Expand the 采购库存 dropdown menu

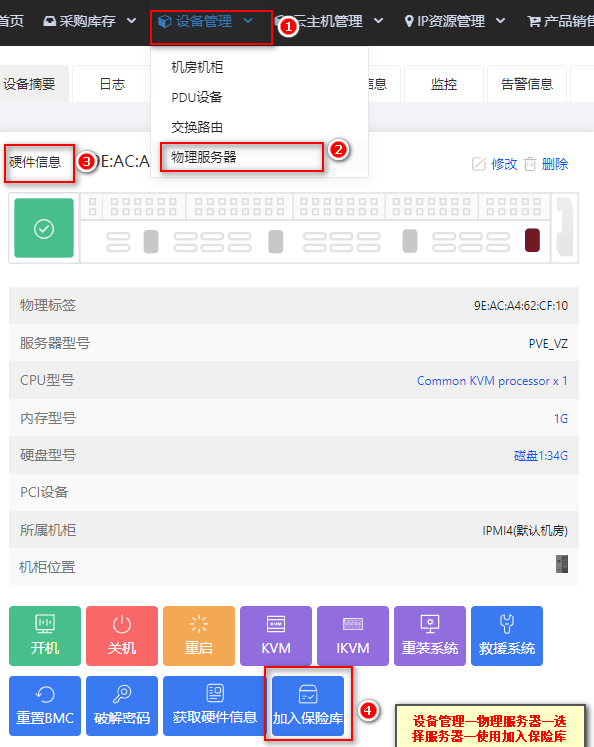coord(90,21)
